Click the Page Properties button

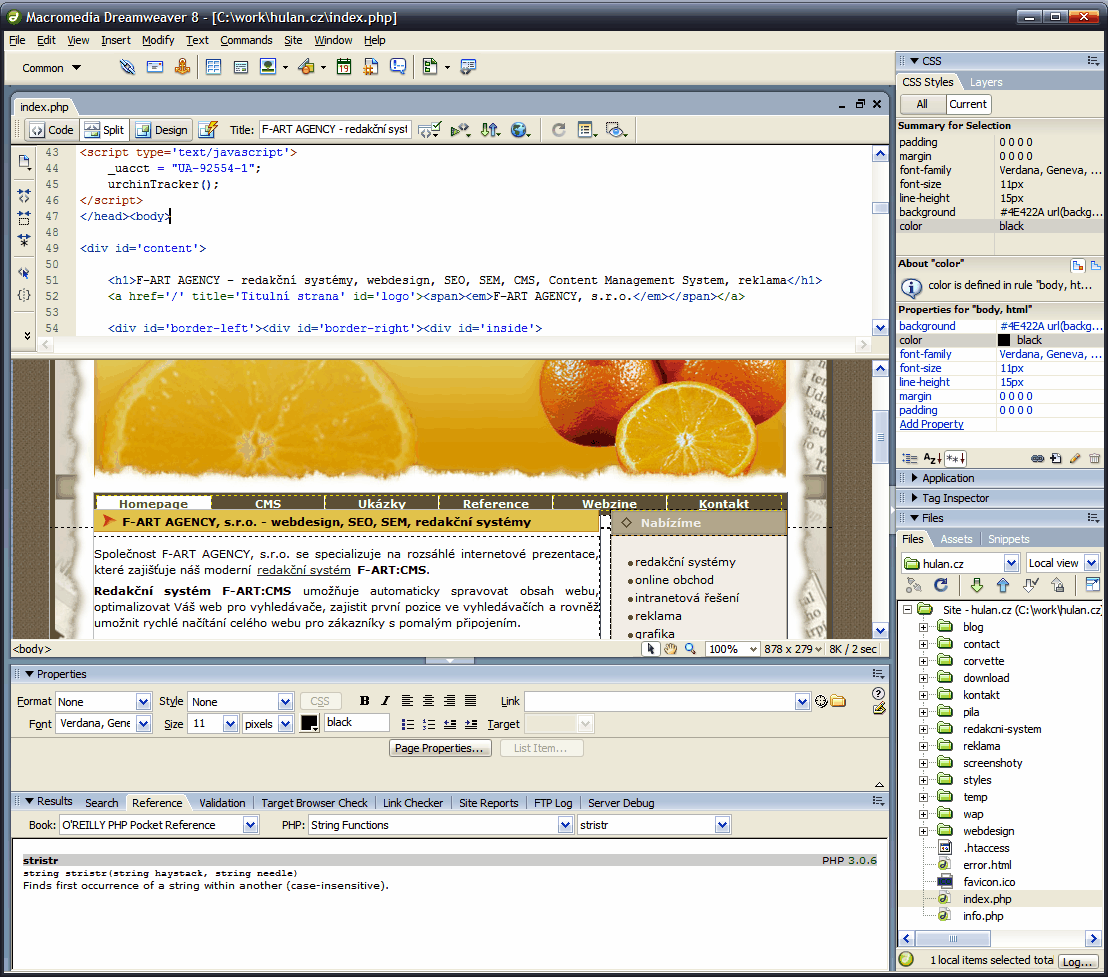click(440, 748)
